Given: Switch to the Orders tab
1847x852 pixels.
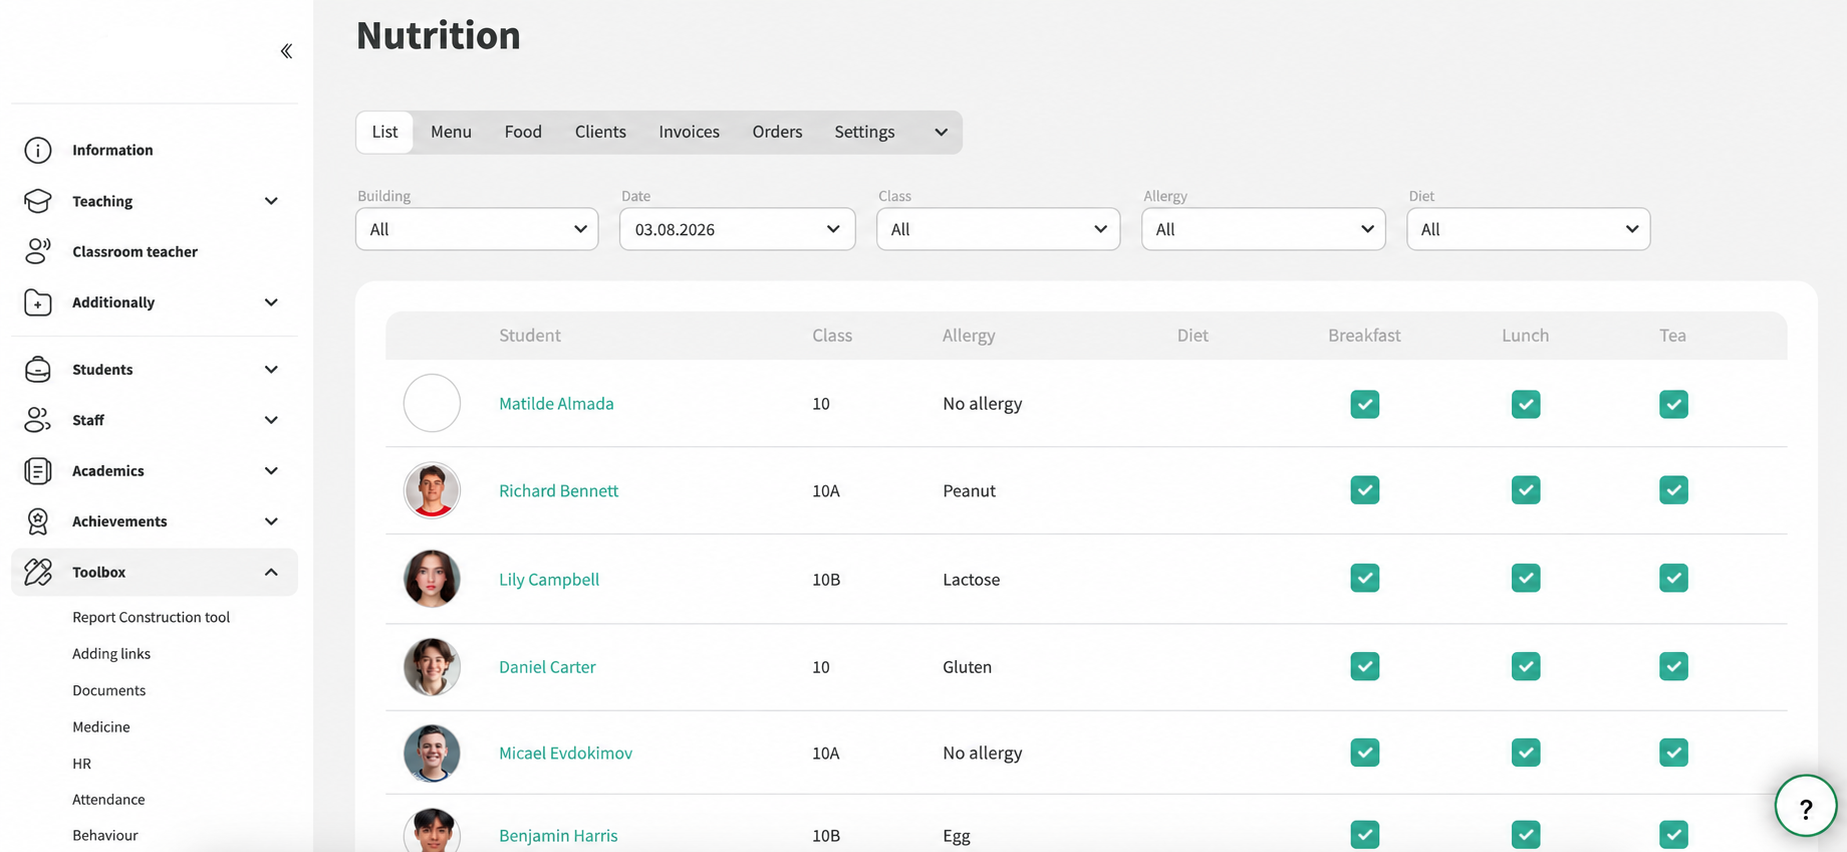Looking at the screenshot, I should [777, 132].
